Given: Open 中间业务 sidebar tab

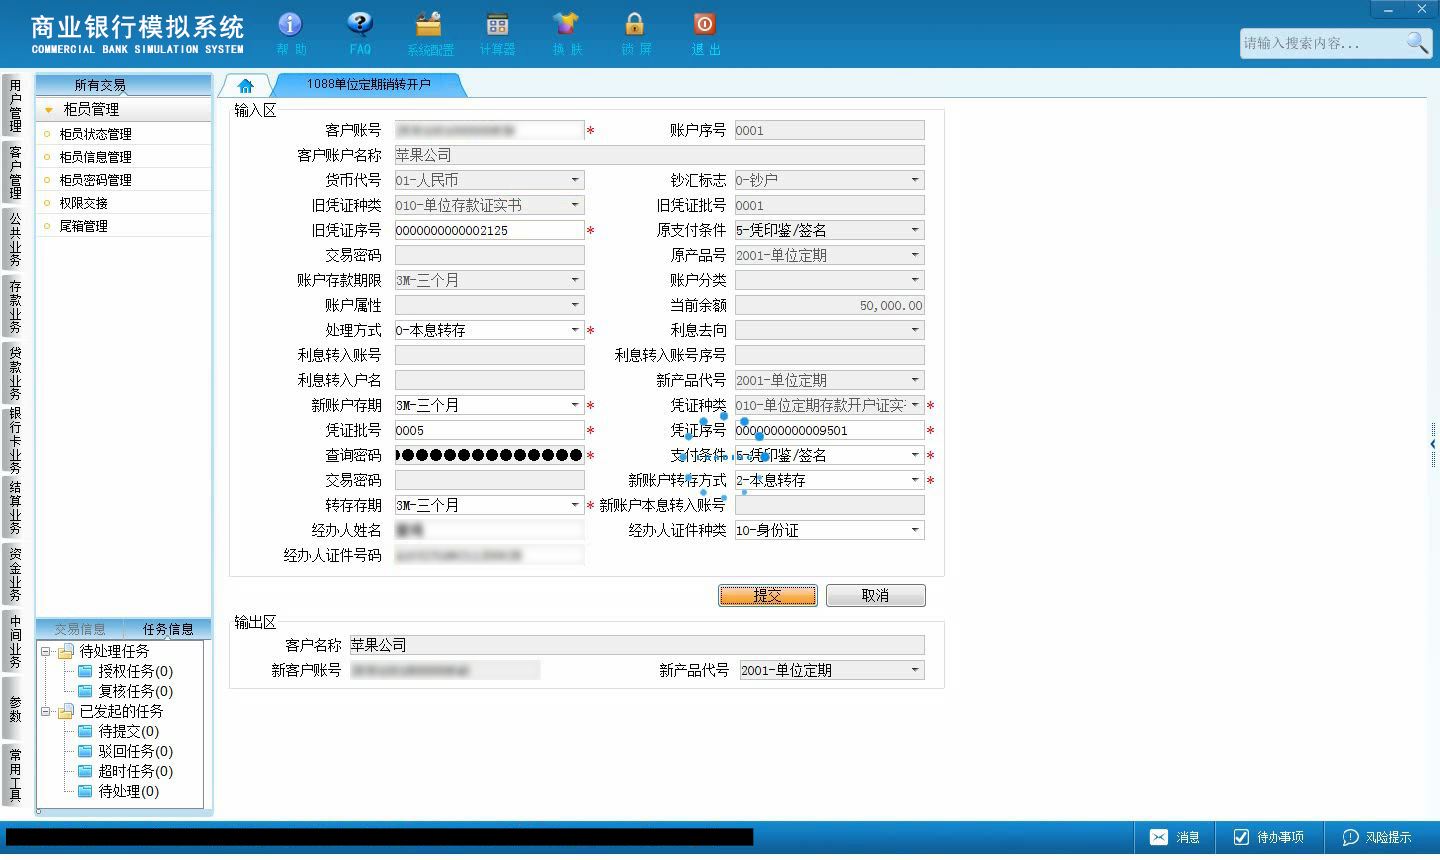Looking at the screenshot, I should (x=14, y=642).
